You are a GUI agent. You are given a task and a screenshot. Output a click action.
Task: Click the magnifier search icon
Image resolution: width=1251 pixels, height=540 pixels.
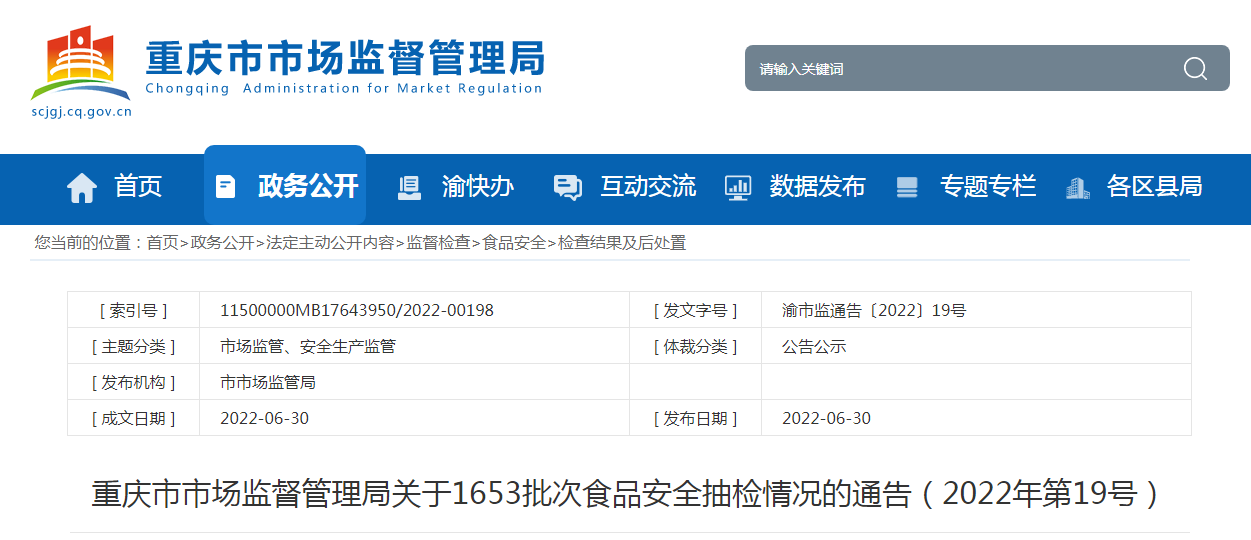click(1195, 69)
